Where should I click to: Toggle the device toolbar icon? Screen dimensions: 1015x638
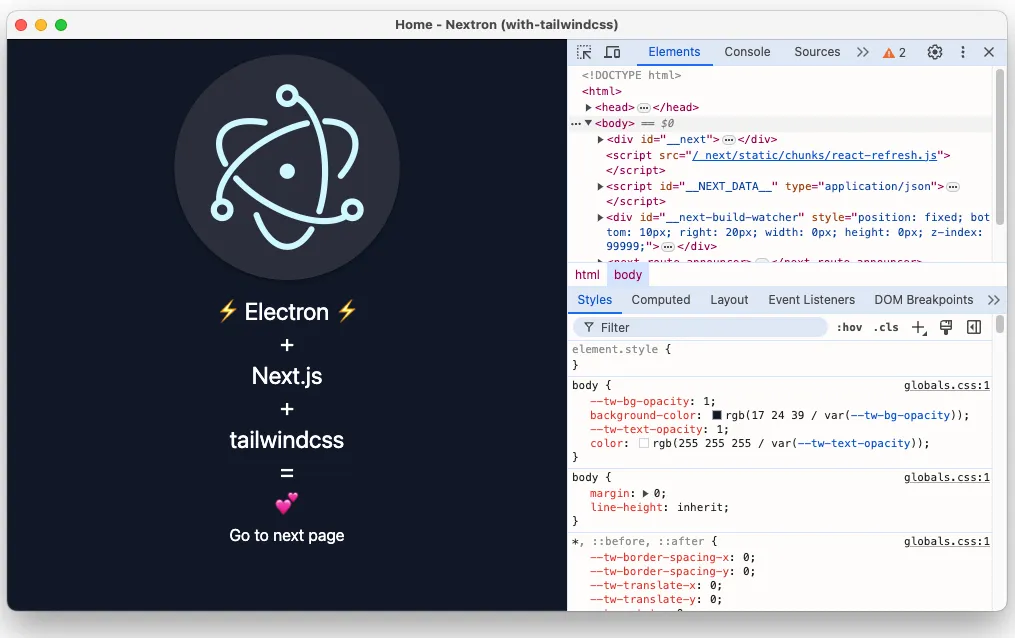[612, 51]
